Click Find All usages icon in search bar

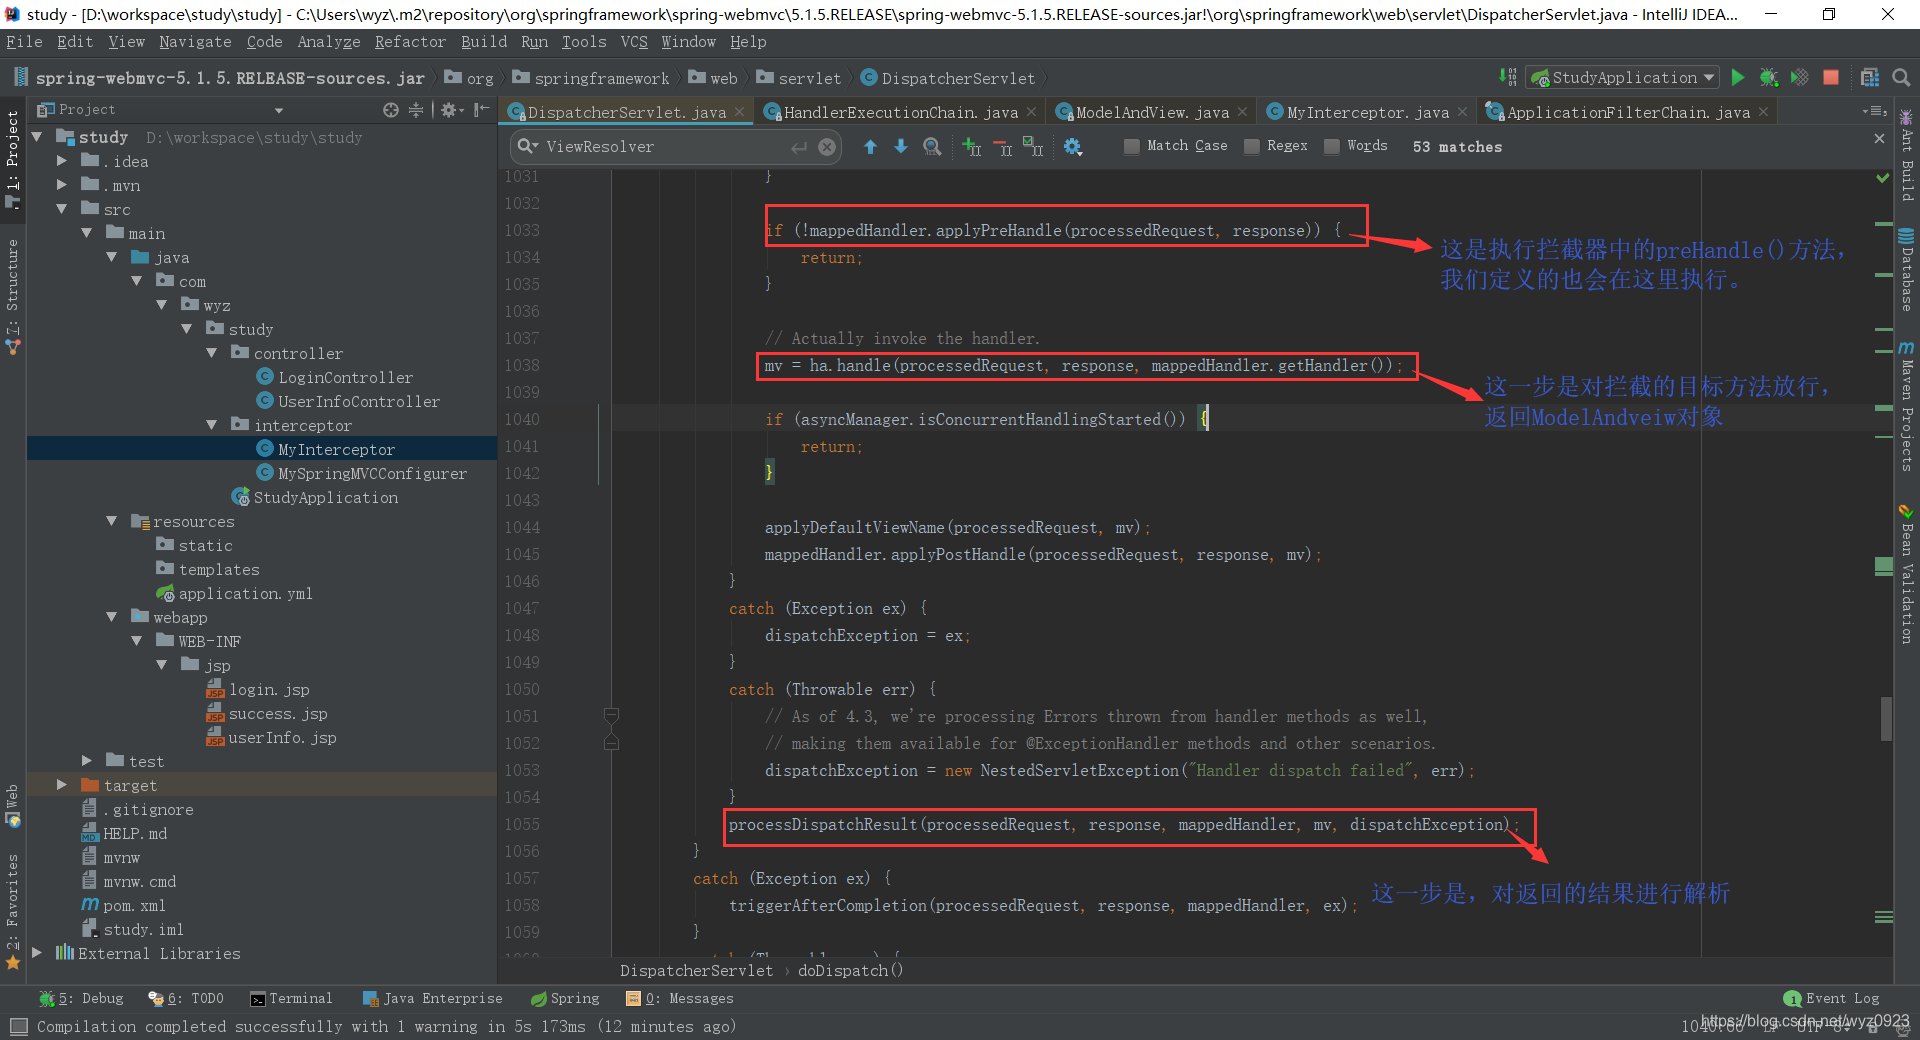(932, 147)
